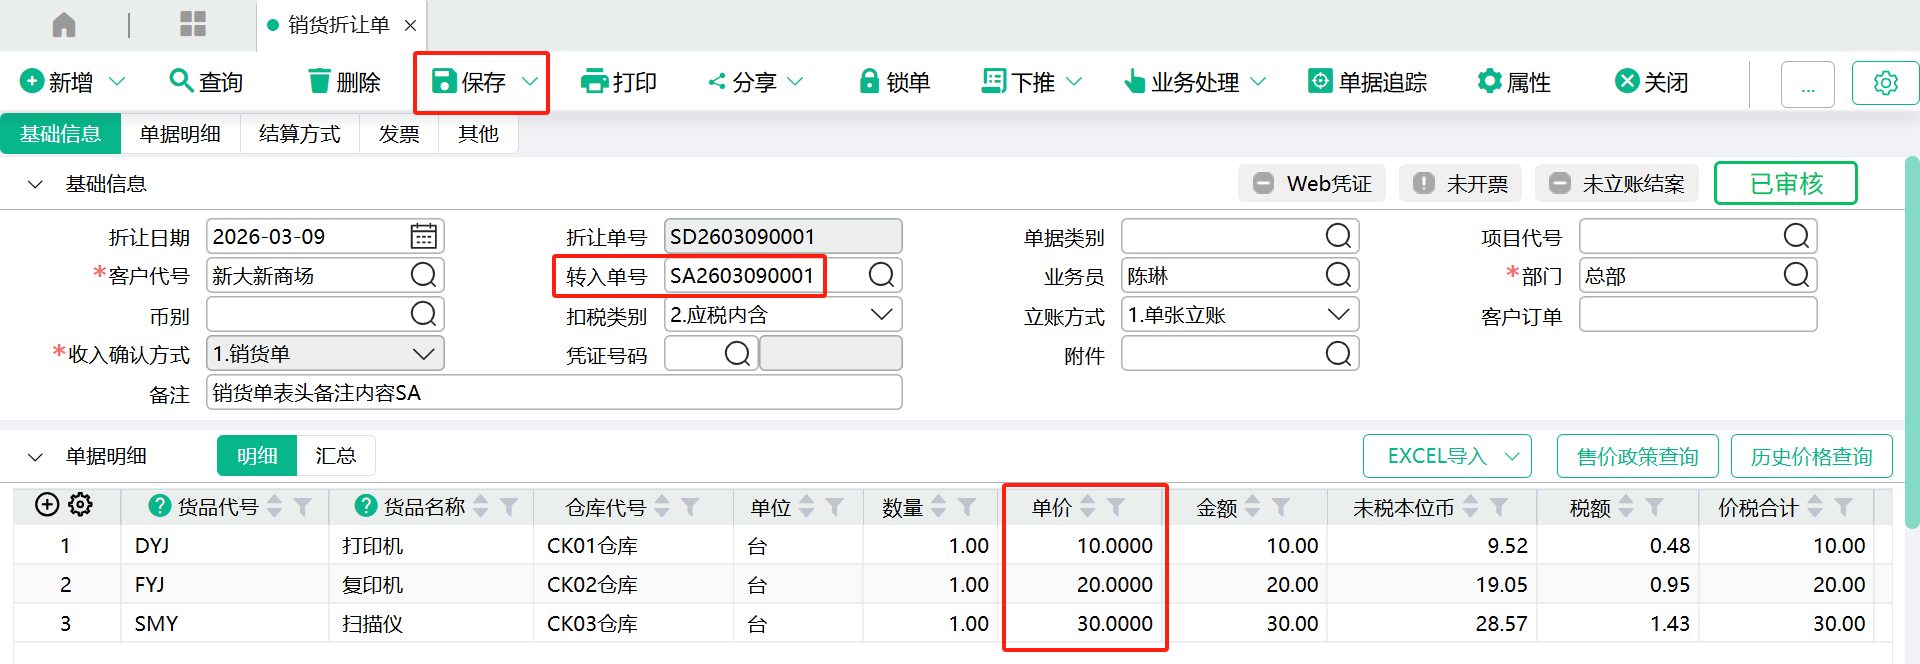Collapse the 基础信息 section
Image resolution: width=1920 pixels, height=664 pixels.
pos(35,184)
